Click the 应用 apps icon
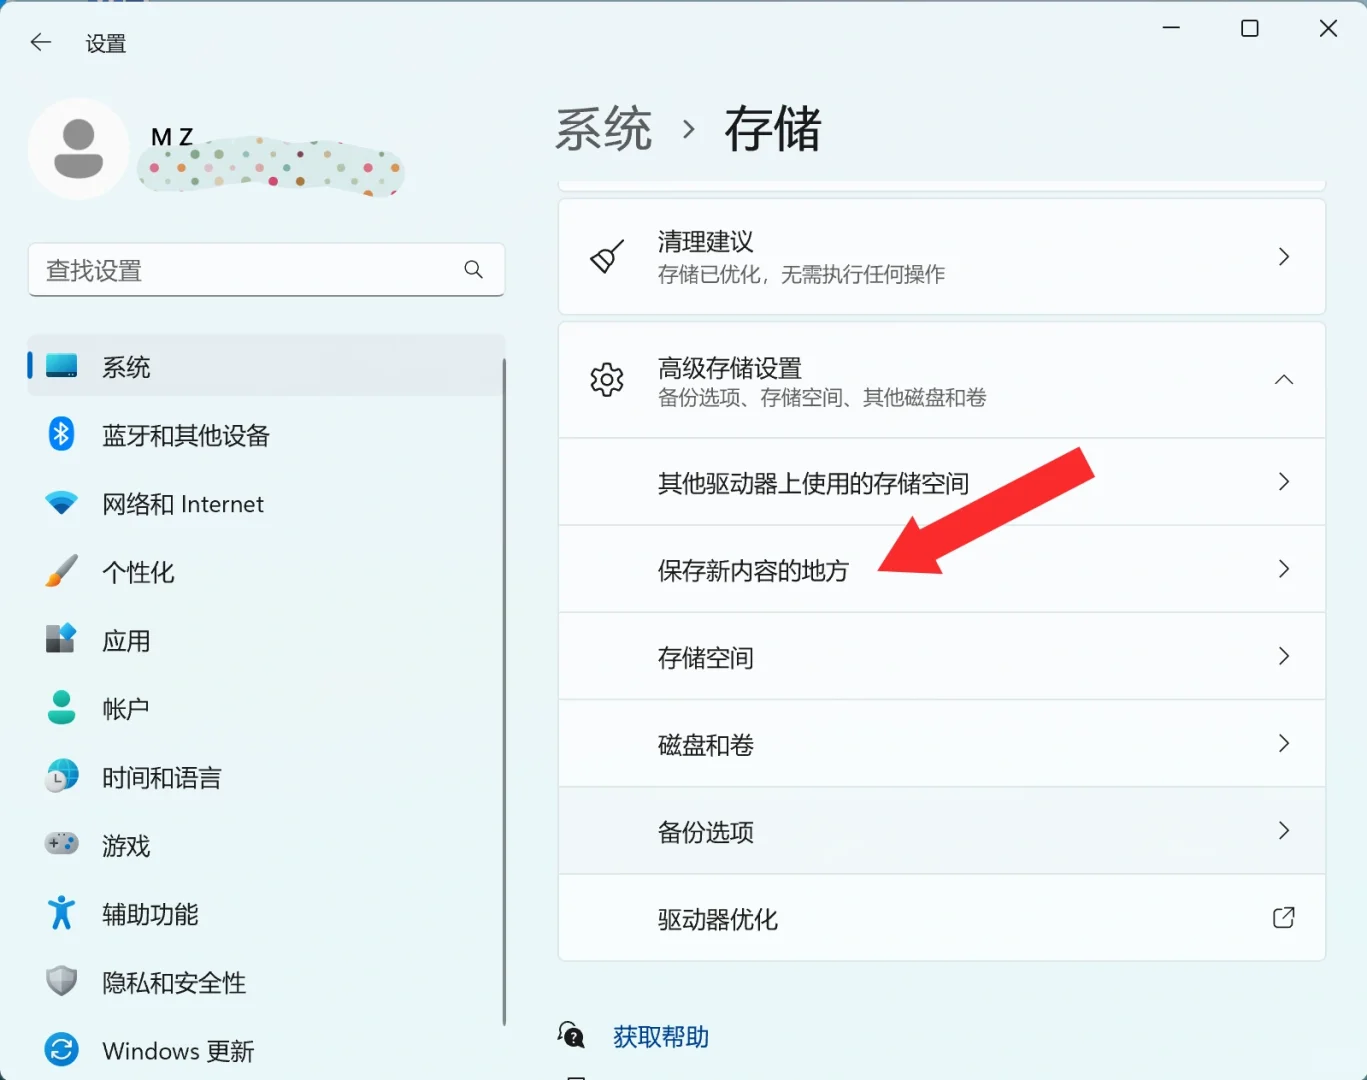1367x1080 pixels. (x=62, y=639)
